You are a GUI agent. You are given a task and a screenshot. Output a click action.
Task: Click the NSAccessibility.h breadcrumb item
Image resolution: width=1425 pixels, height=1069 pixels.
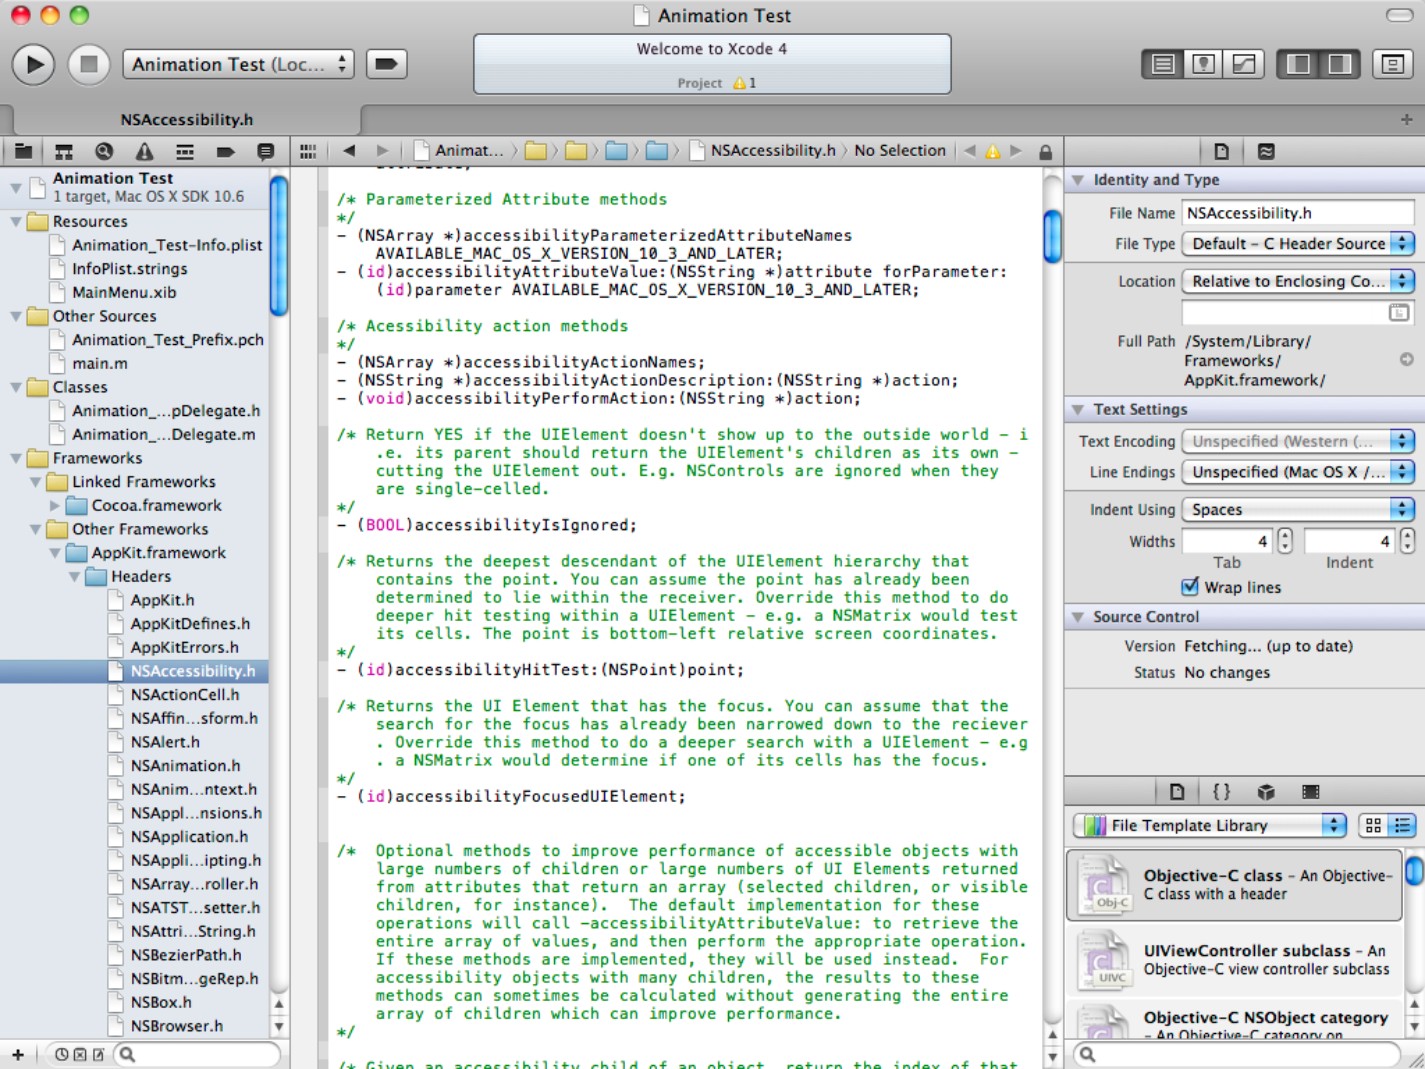coord(763,151)
